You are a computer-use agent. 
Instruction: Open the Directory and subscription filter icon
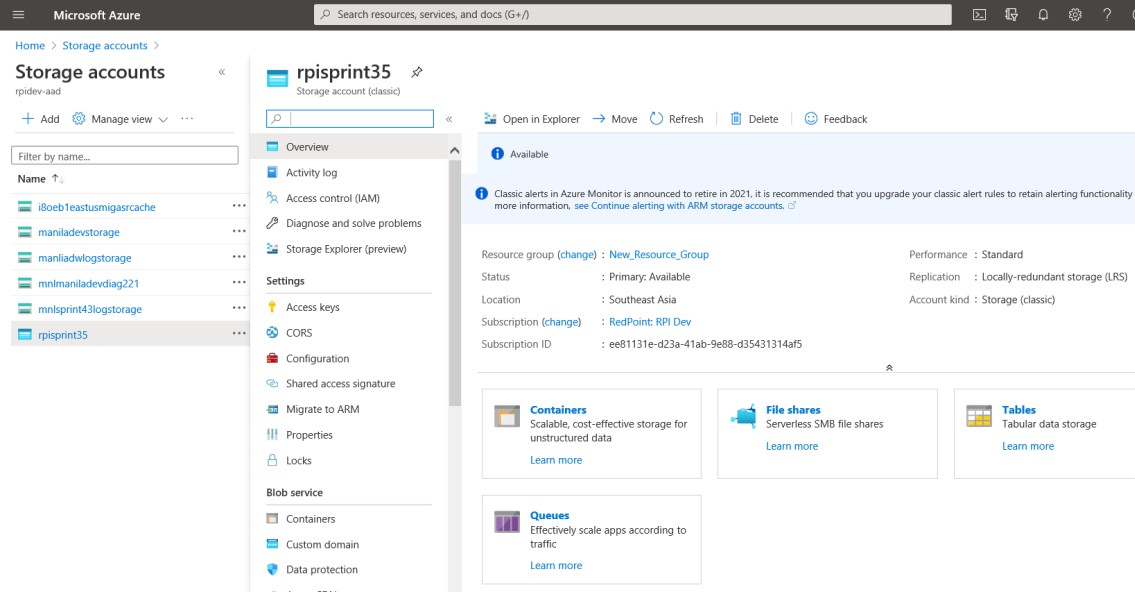coord(1011,15)
